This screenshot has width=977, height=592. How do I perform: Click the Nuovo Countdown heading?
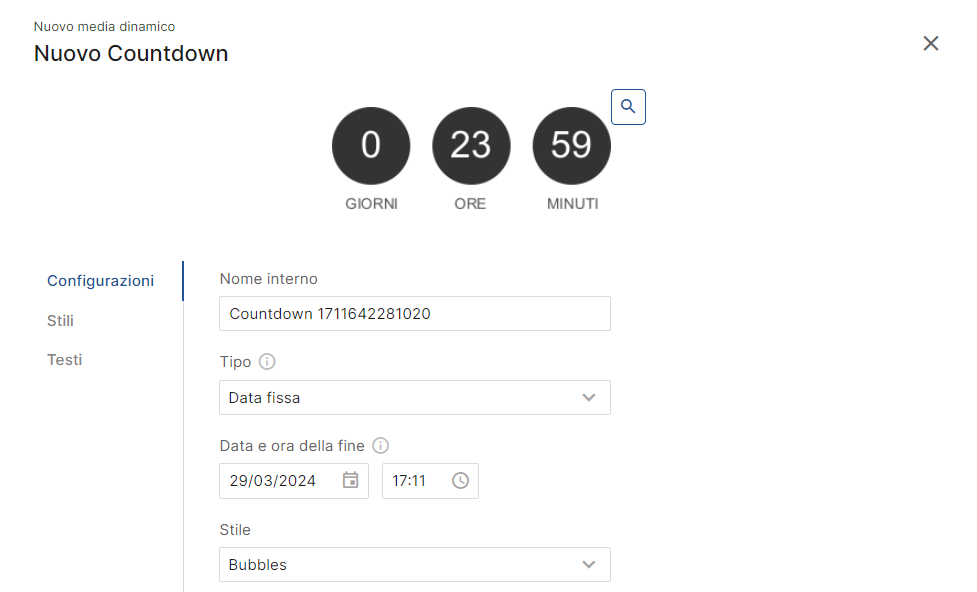point(131,54)
